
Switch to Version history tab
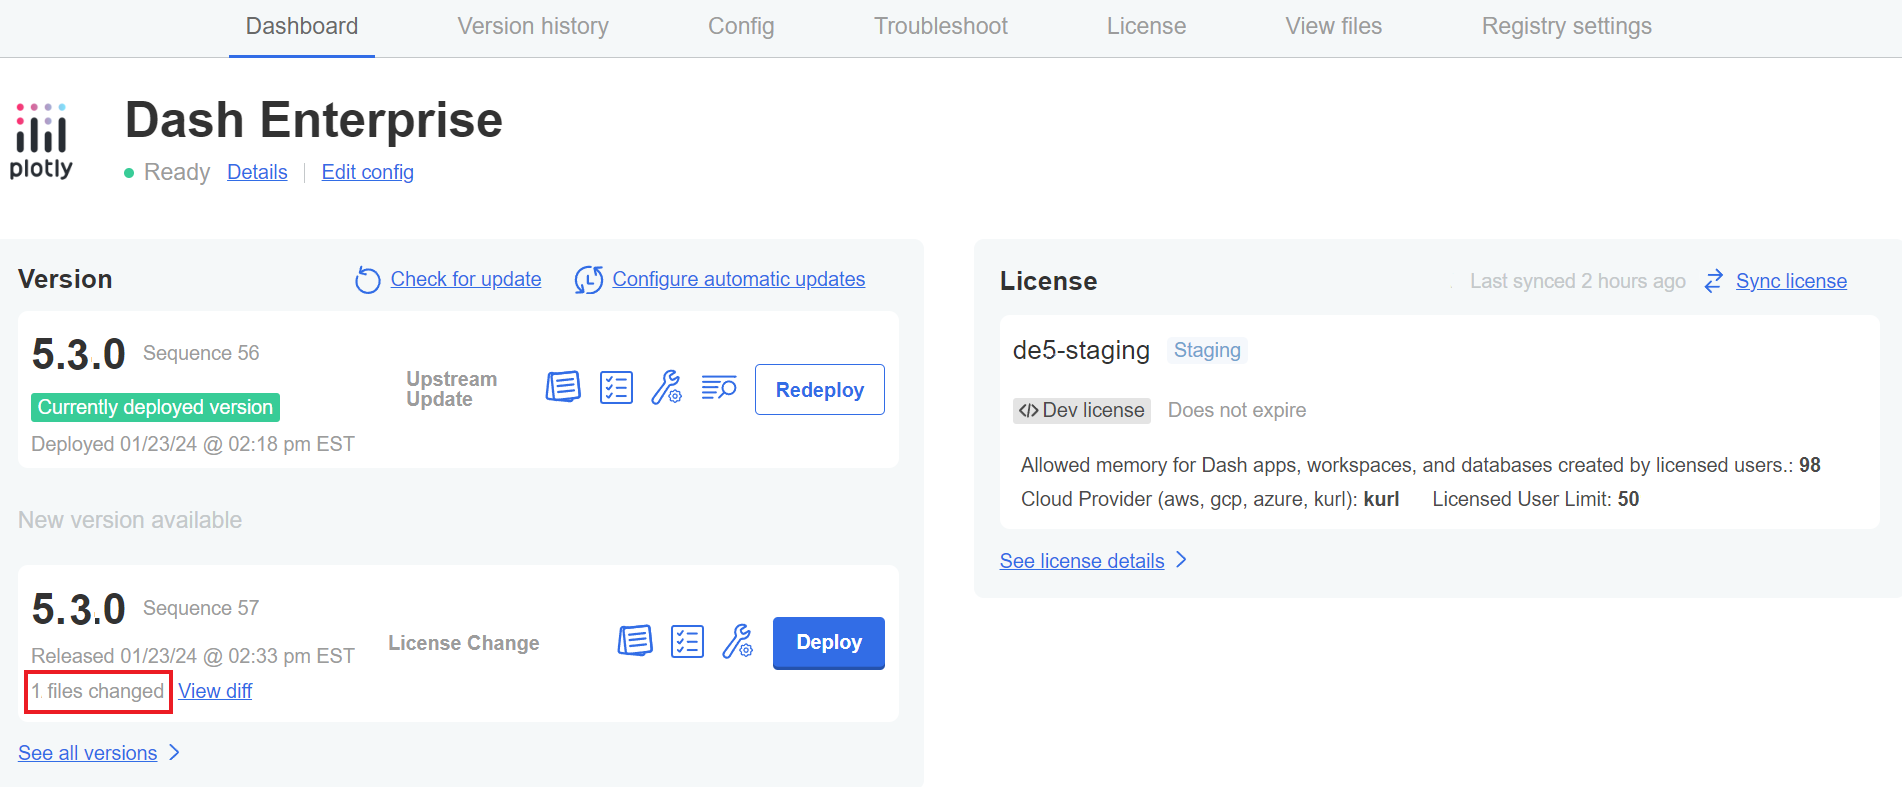pos(532,27)
